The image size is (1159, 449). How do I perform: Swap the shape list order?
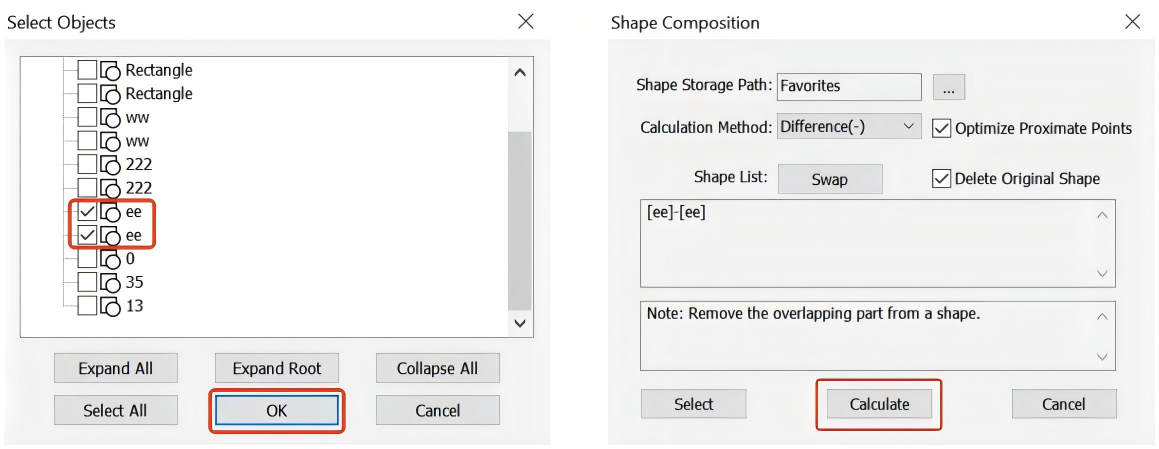click(830, 179)
